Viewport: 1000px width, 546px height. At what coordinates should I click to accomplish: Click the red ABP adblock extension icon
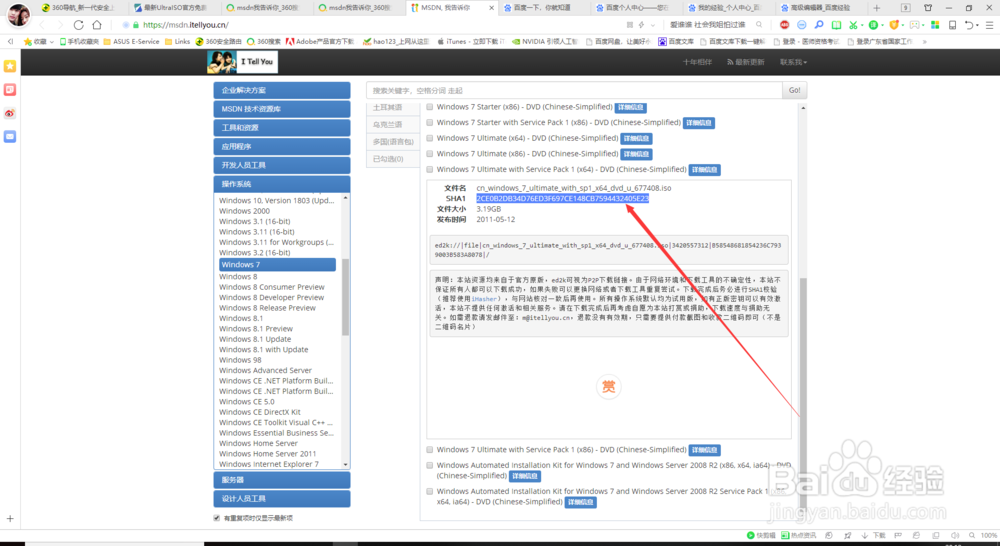pos(784,25)
